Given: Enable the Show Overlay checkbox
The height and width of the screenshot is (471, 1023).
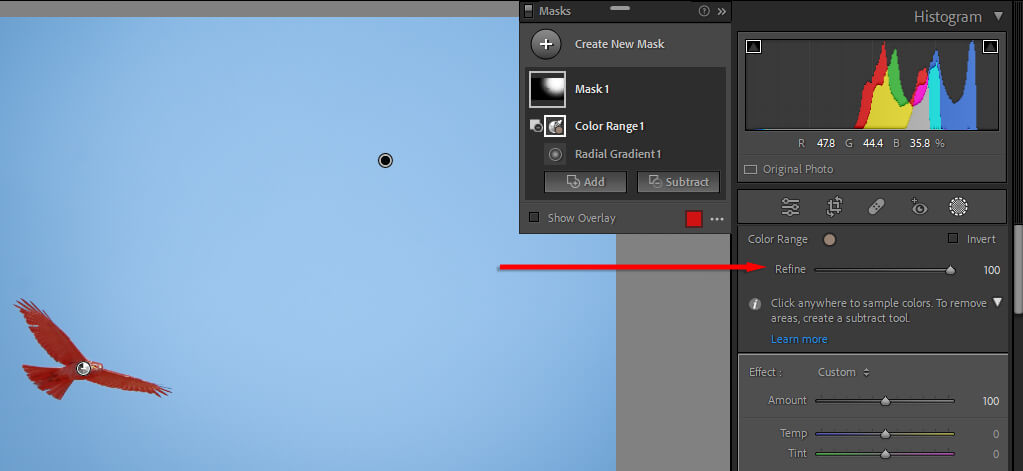Looking at the screenshot, I should point(534,218).
